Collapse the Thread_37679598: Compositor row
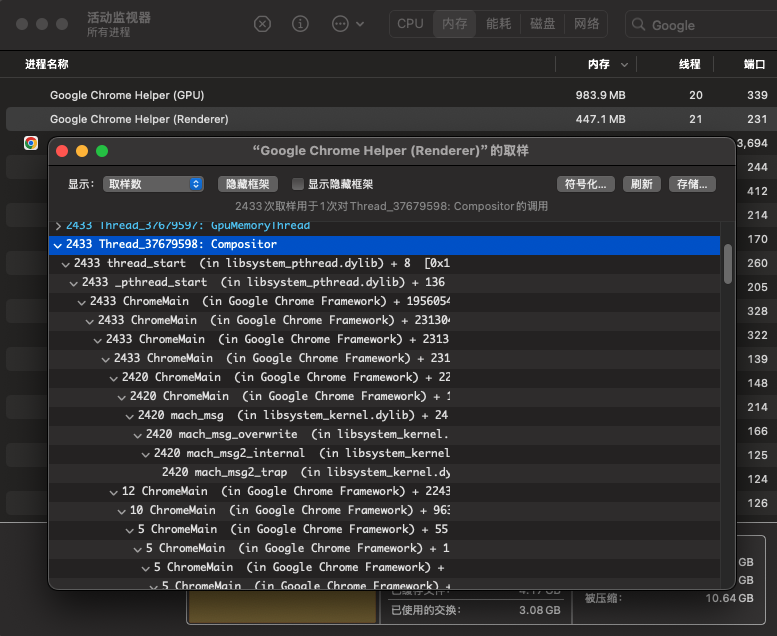This screenshot has width=777, height=636. (x=58, y=245)
